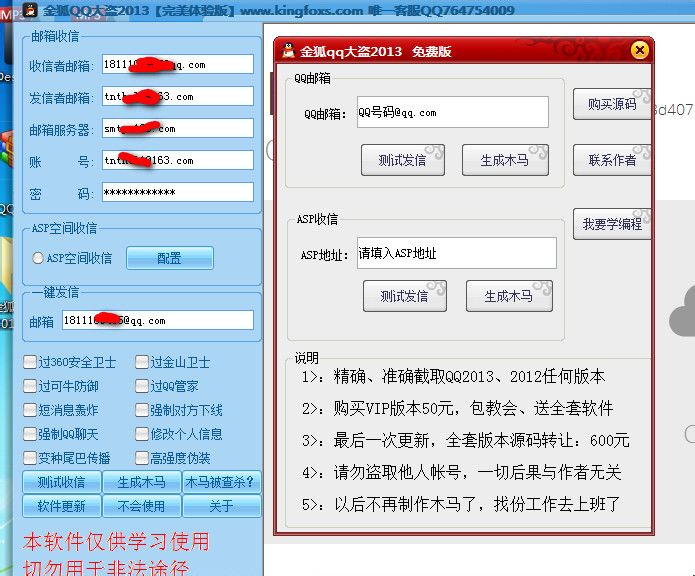The image size is (695, 576).
Task: Click the 购买源码 button
Action: tap(612, 104)
